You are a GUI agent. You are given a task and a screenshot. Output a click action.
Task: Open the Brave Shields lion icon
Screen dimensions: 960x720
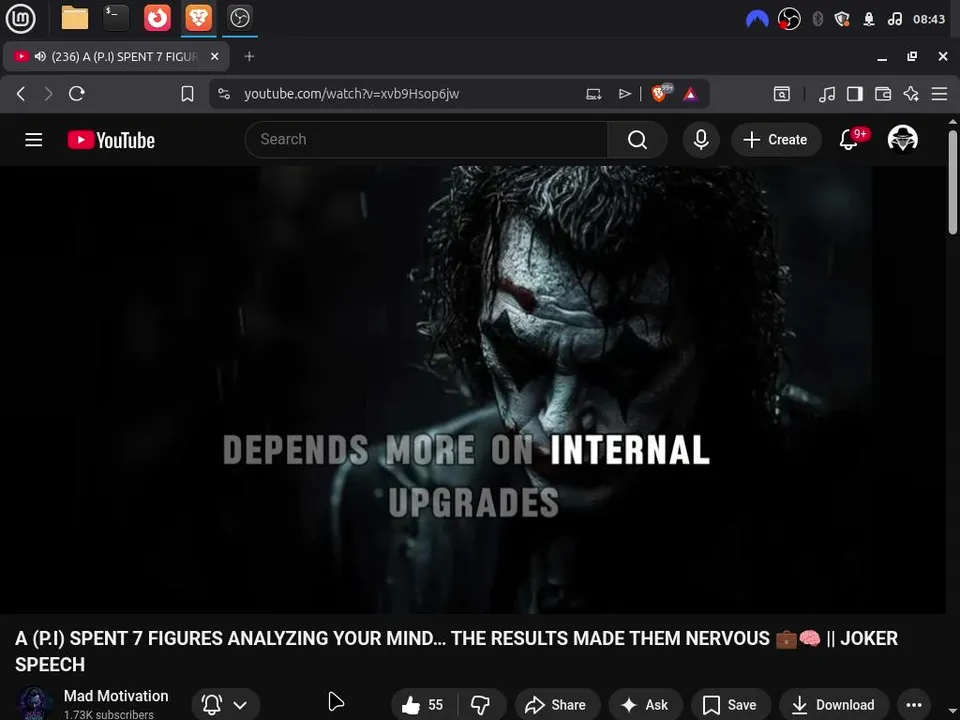[660, 94]
